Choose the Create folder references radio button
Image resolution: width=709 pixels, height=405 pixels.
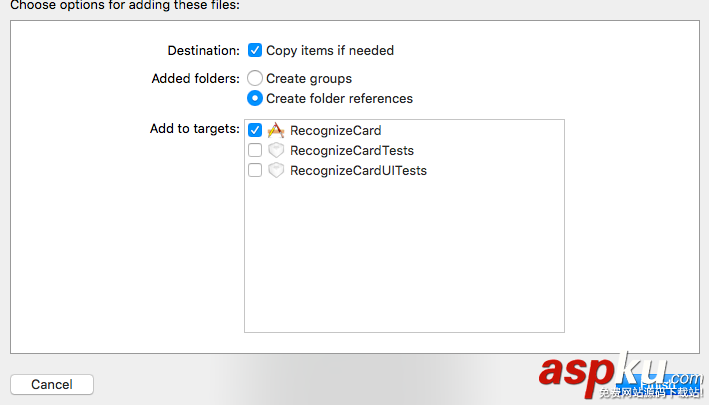tap(255, 98)
